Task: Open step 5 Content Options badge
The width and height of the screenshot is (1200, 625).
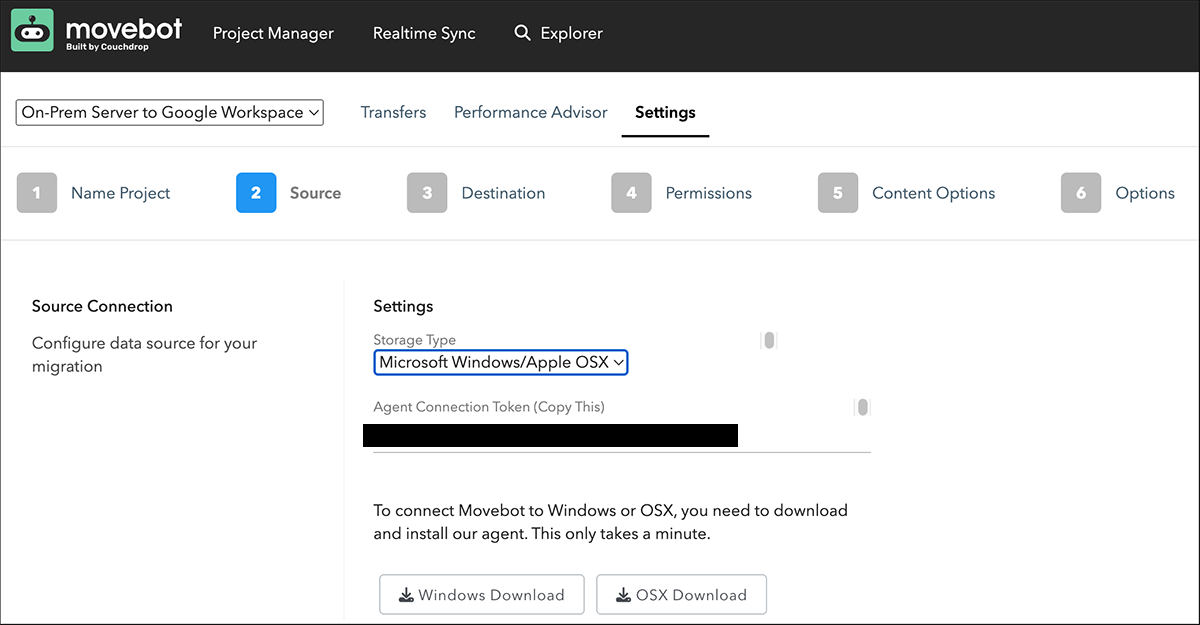Action: 838,193
